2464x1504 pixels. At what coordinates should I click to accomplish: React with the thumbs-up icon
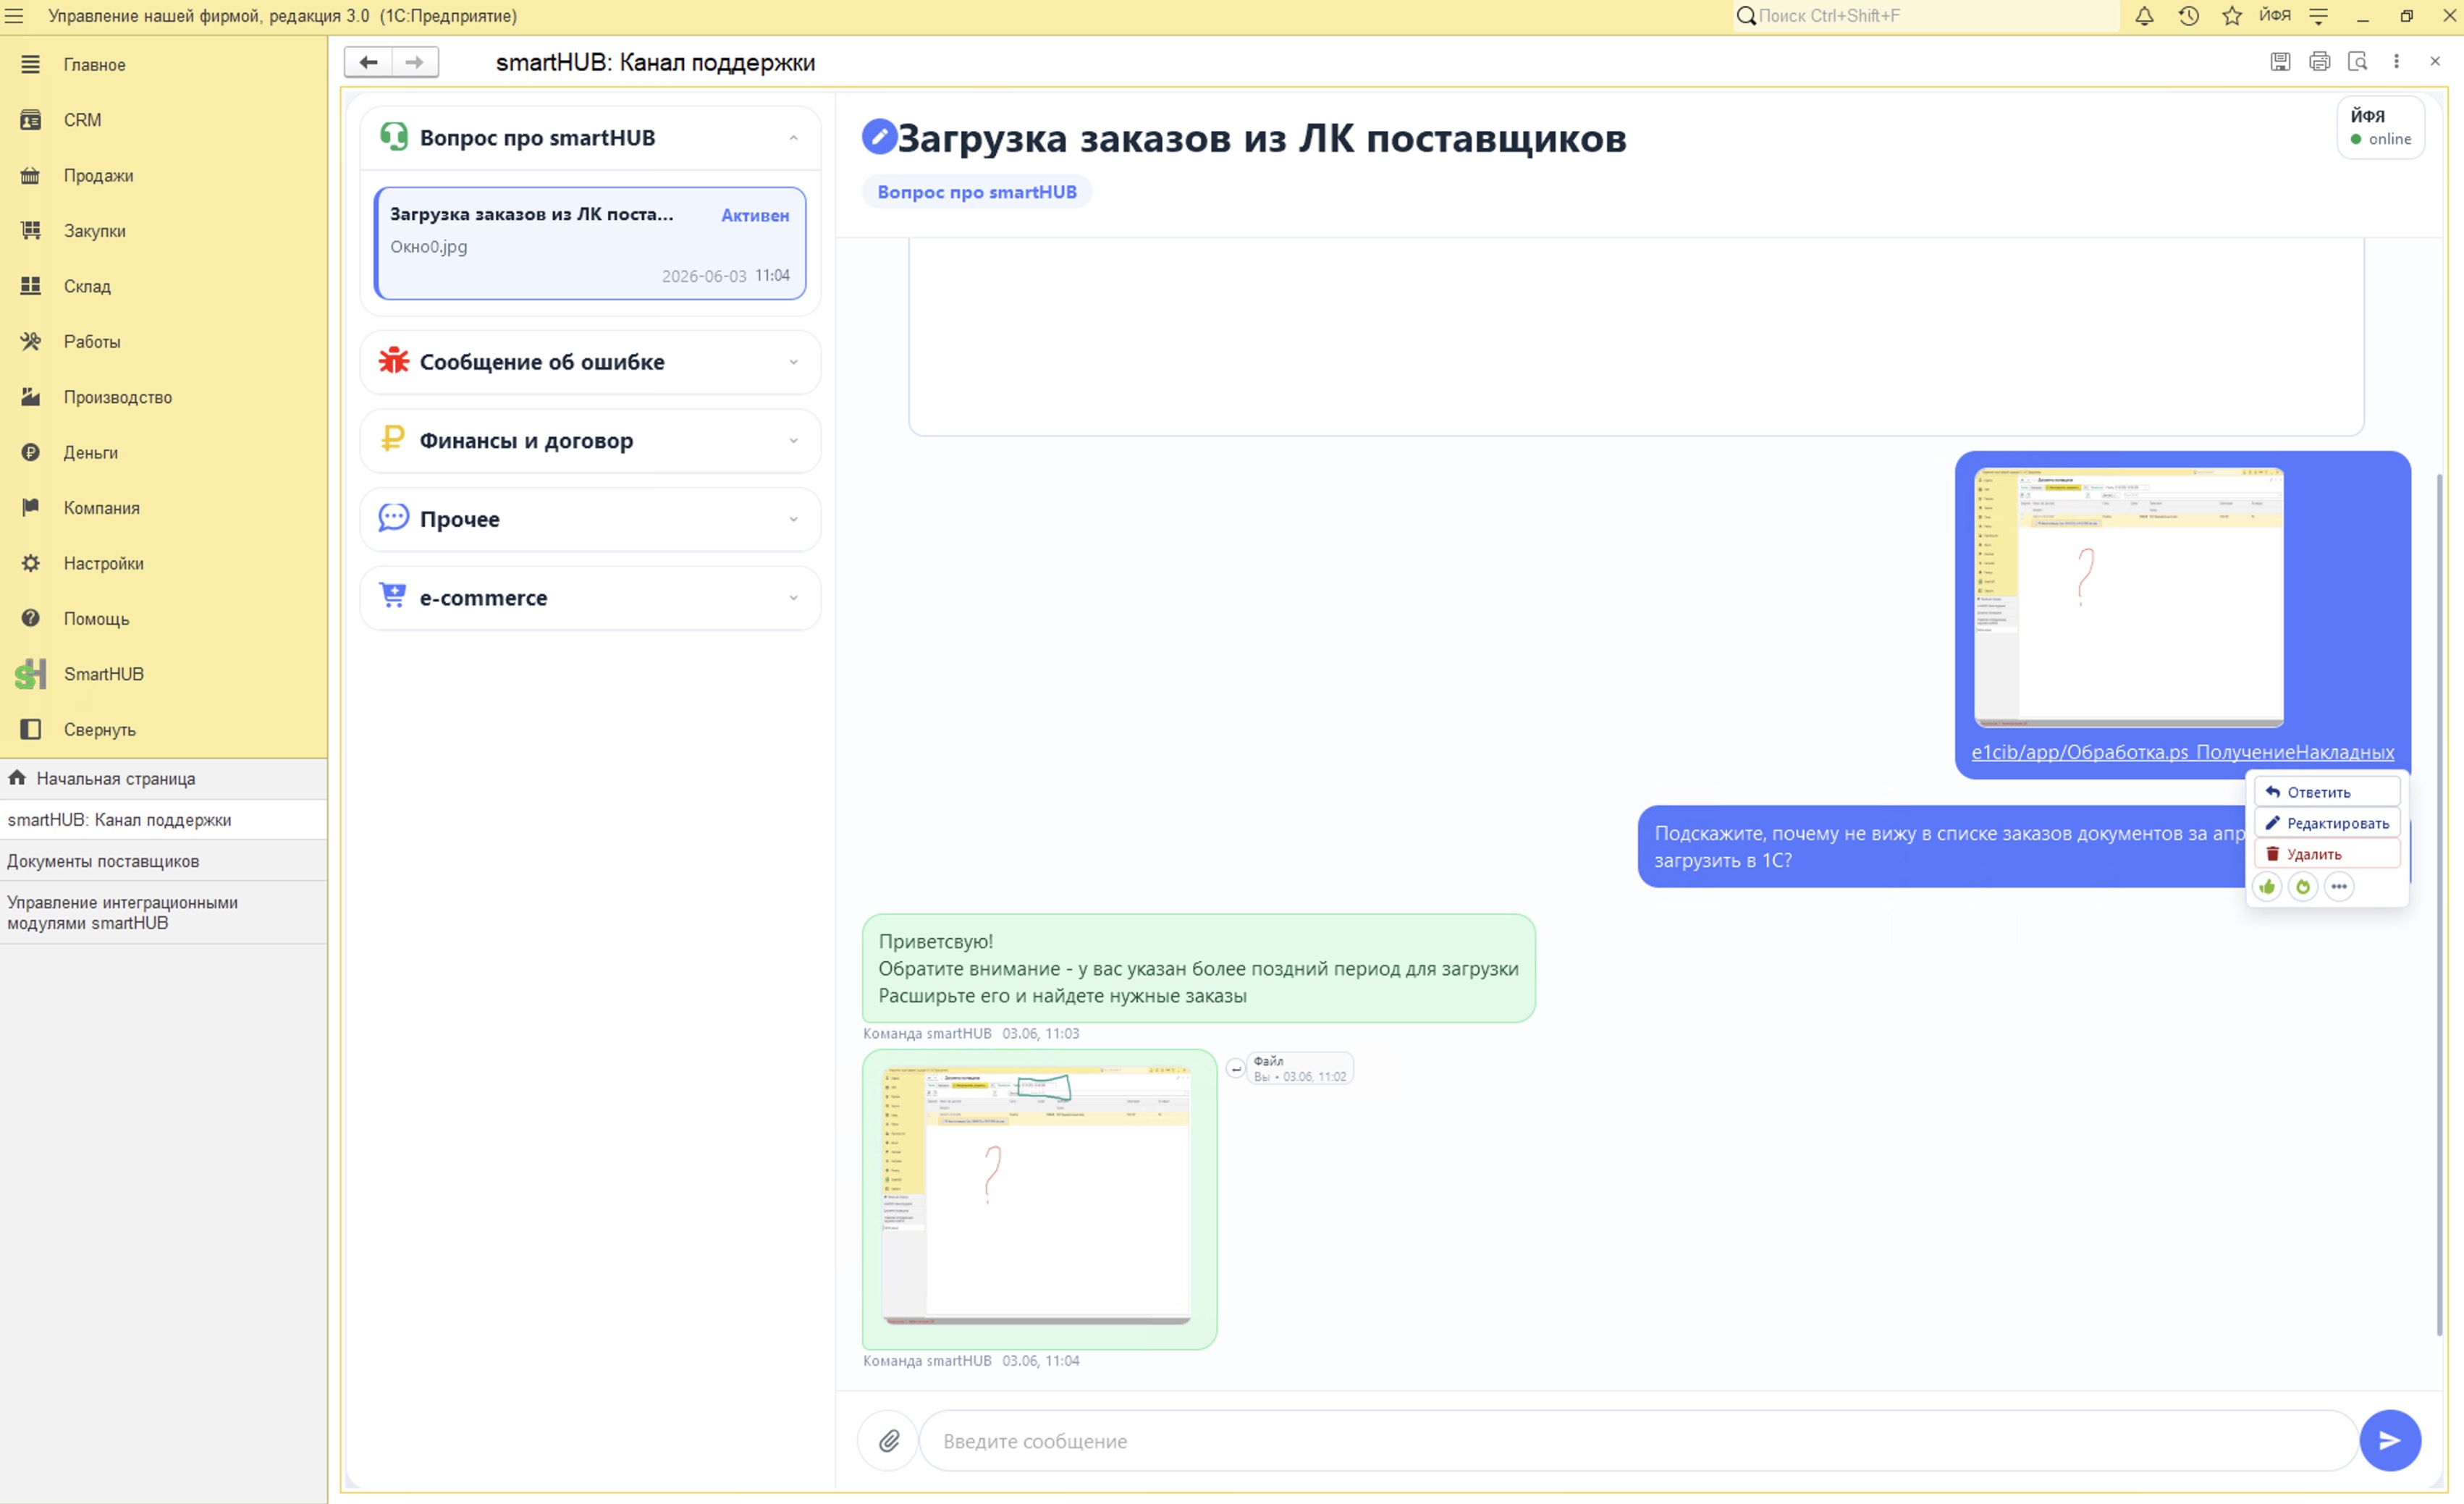pyautogui.click(x=2268, y=887)
